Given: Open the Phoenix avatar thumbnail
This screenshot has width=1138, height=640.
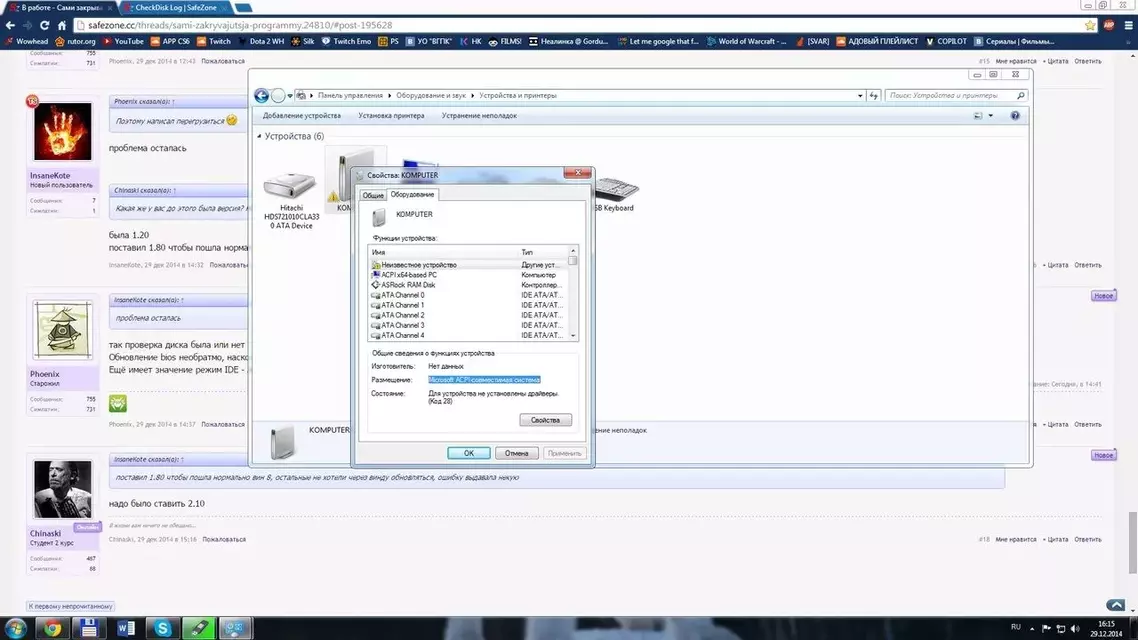Looking at the screenshot, I should [62, 330].
